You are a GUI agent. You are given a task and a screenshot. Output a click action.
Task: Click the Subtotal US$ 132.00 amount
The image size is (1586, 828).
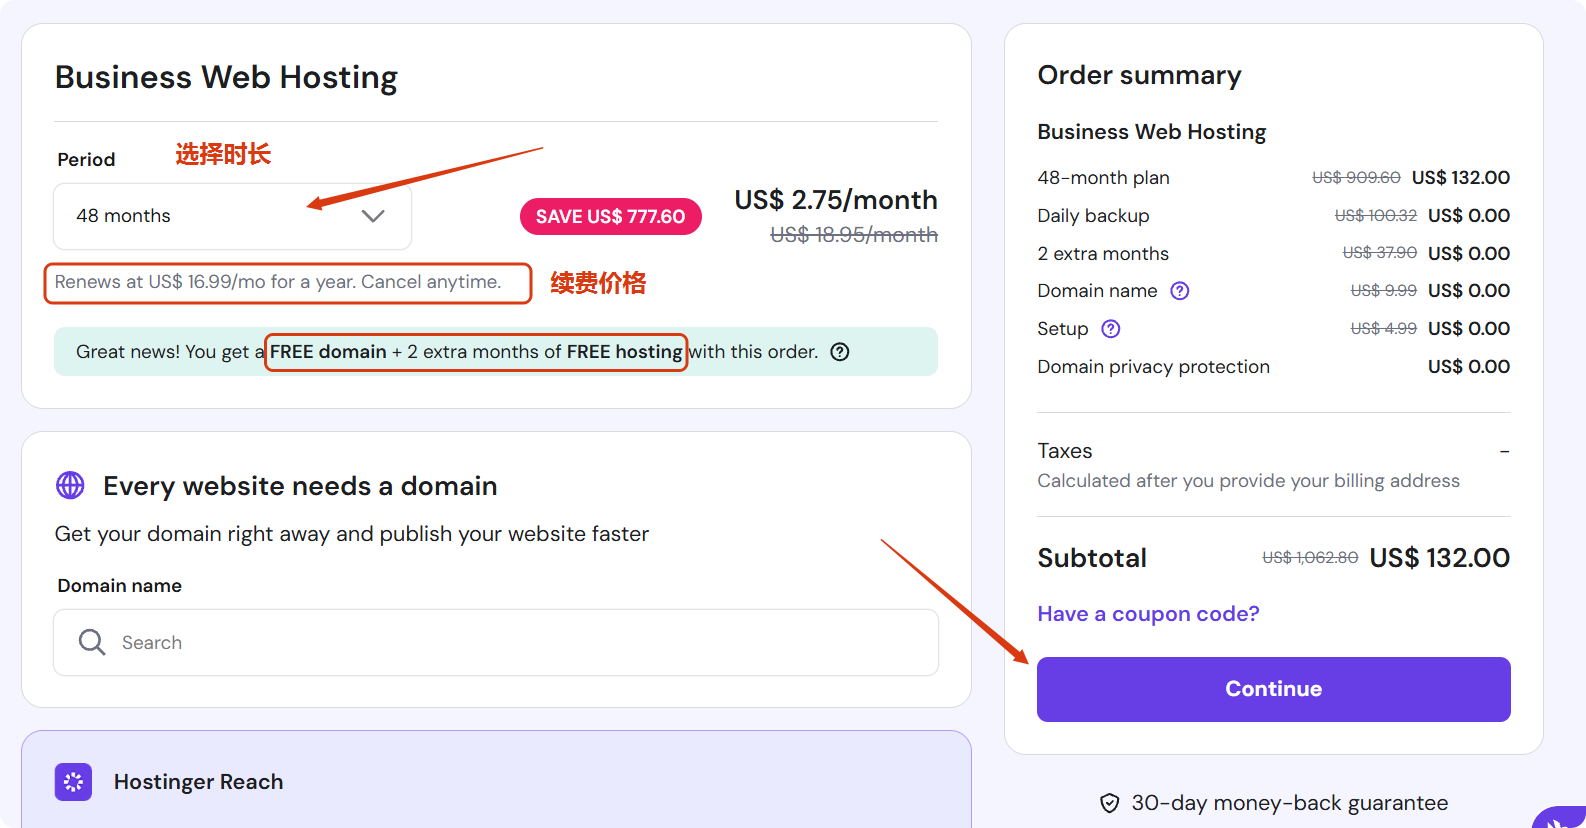pos(1439,558)
